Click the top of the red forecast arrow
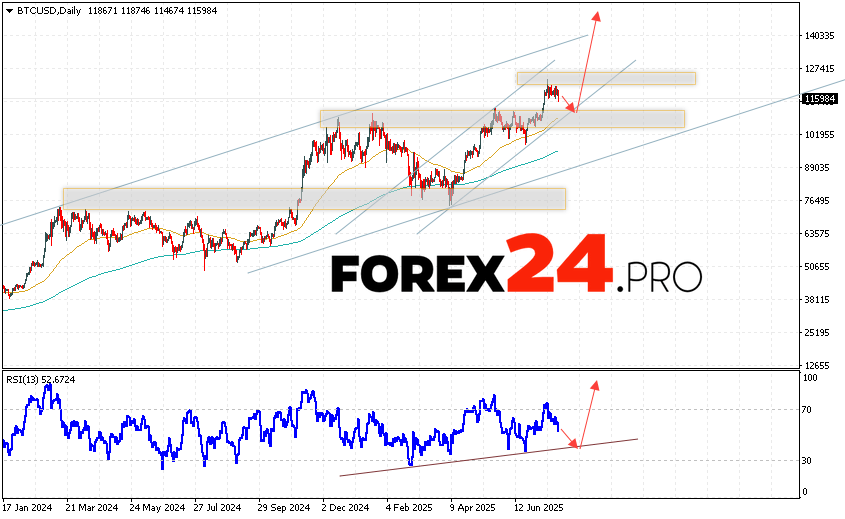This screenshot has width=845, height=519. [x=596, y=15]
